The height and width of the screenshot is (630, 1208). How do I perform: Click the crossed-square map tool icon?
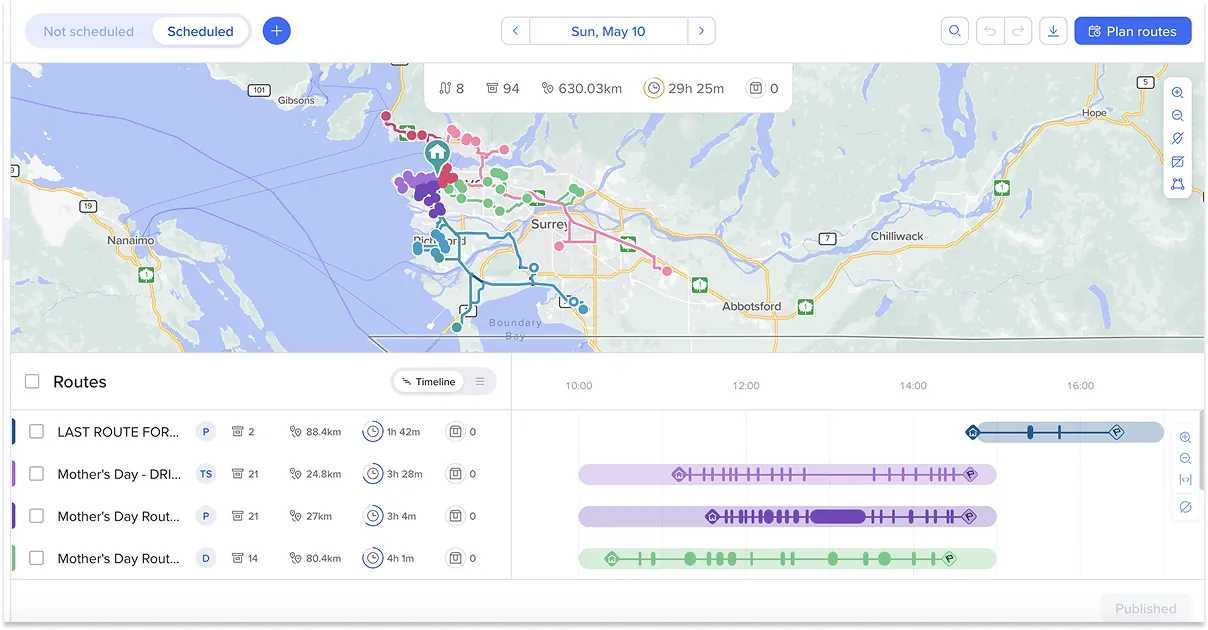click(1177, 162)
